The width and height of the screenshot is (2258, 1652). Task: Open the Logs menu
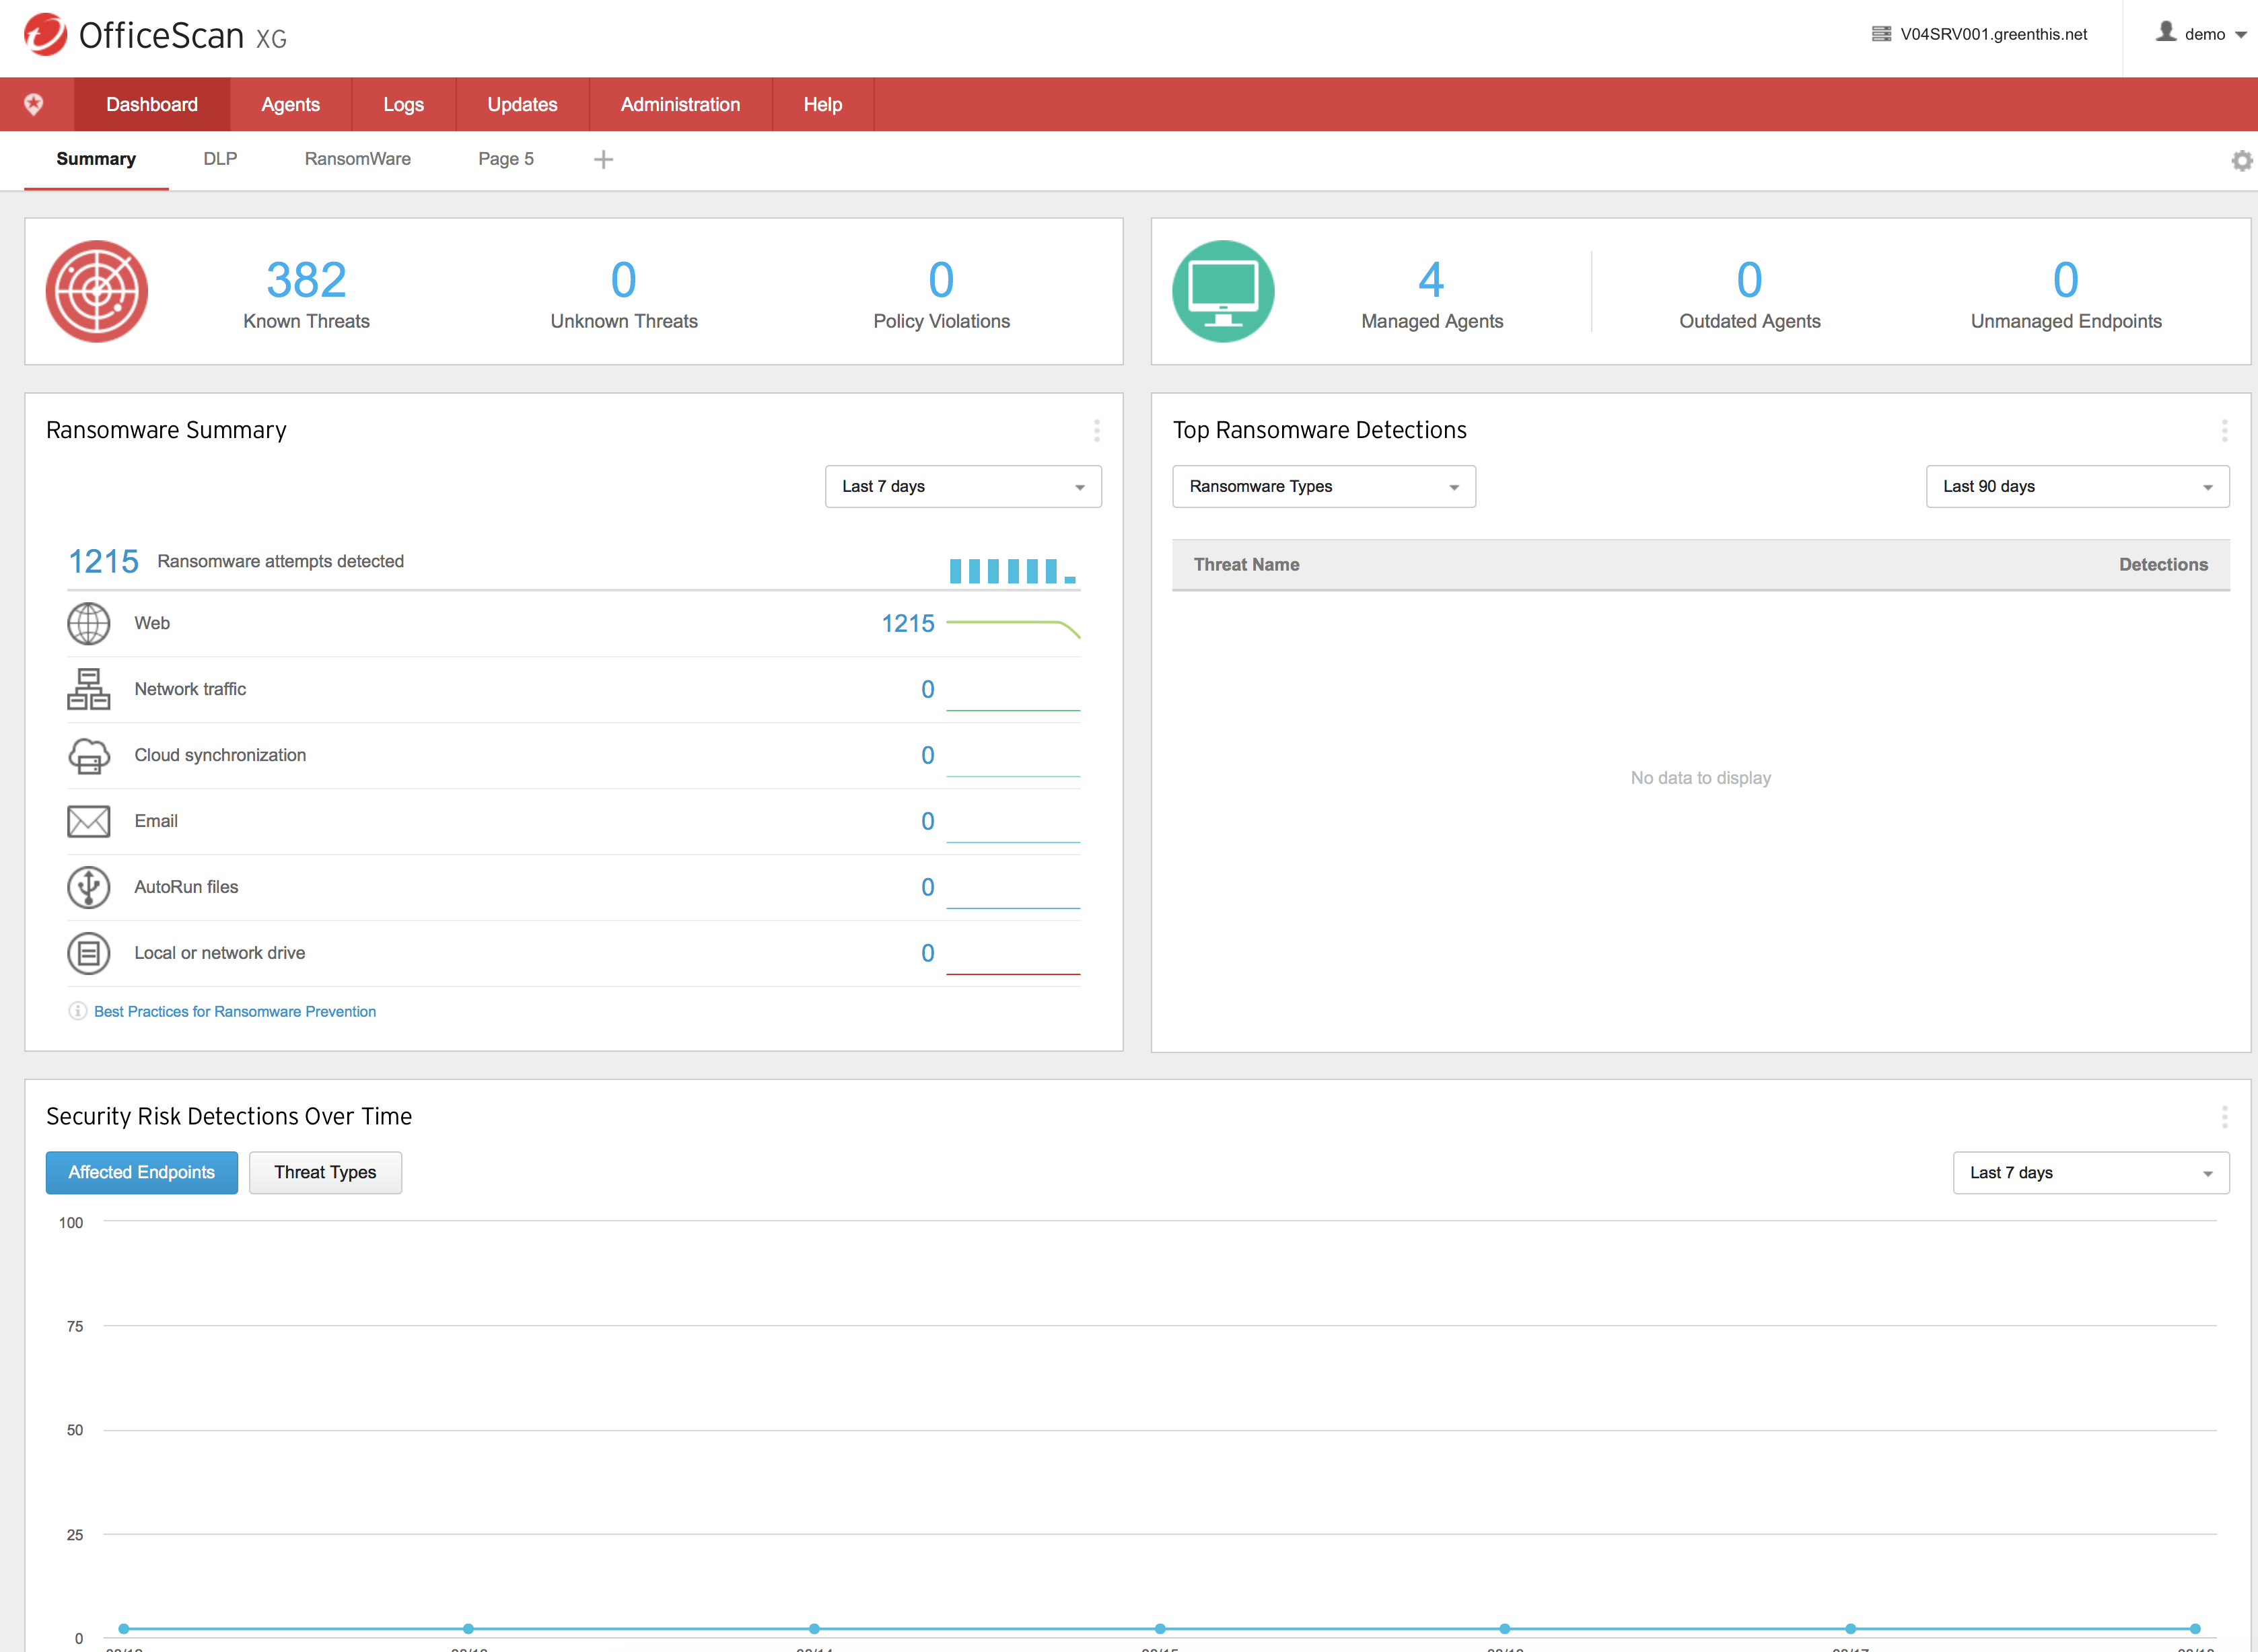[x=404, y=105]
